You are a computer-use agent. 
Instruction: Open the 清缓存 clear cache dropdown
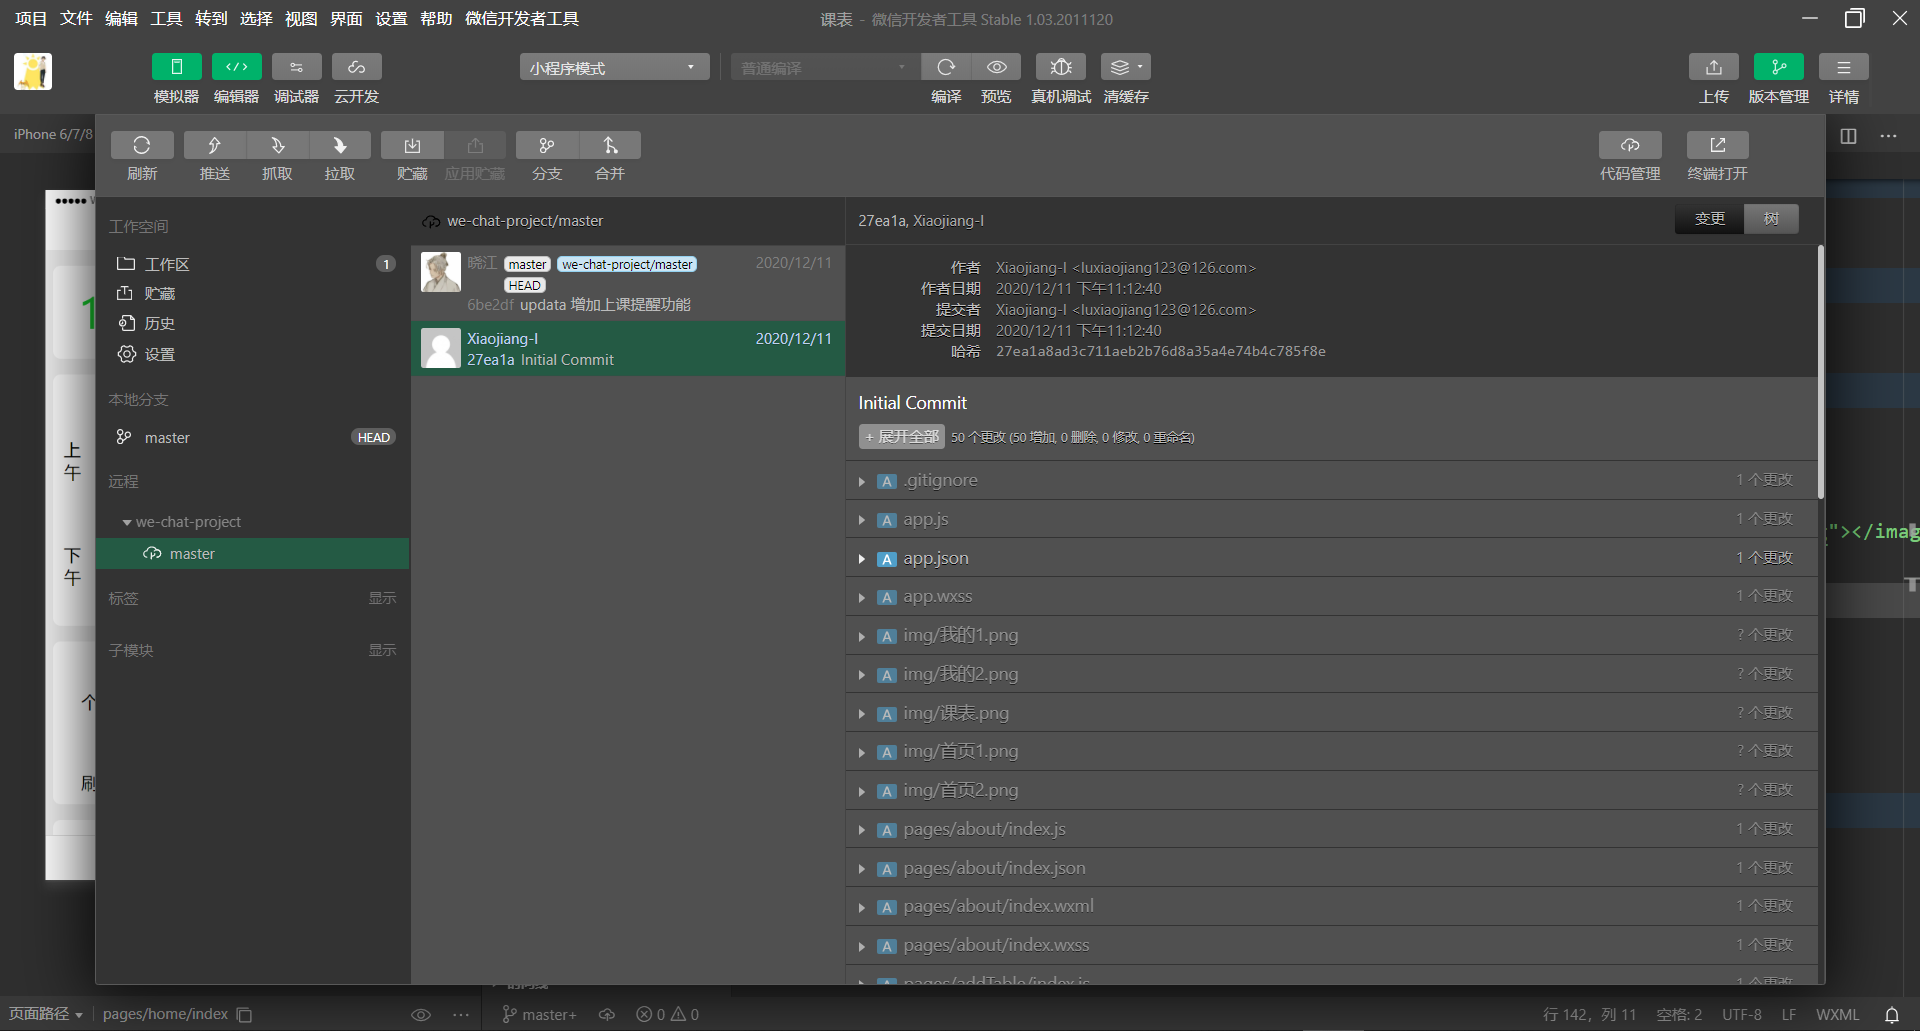1126,67
